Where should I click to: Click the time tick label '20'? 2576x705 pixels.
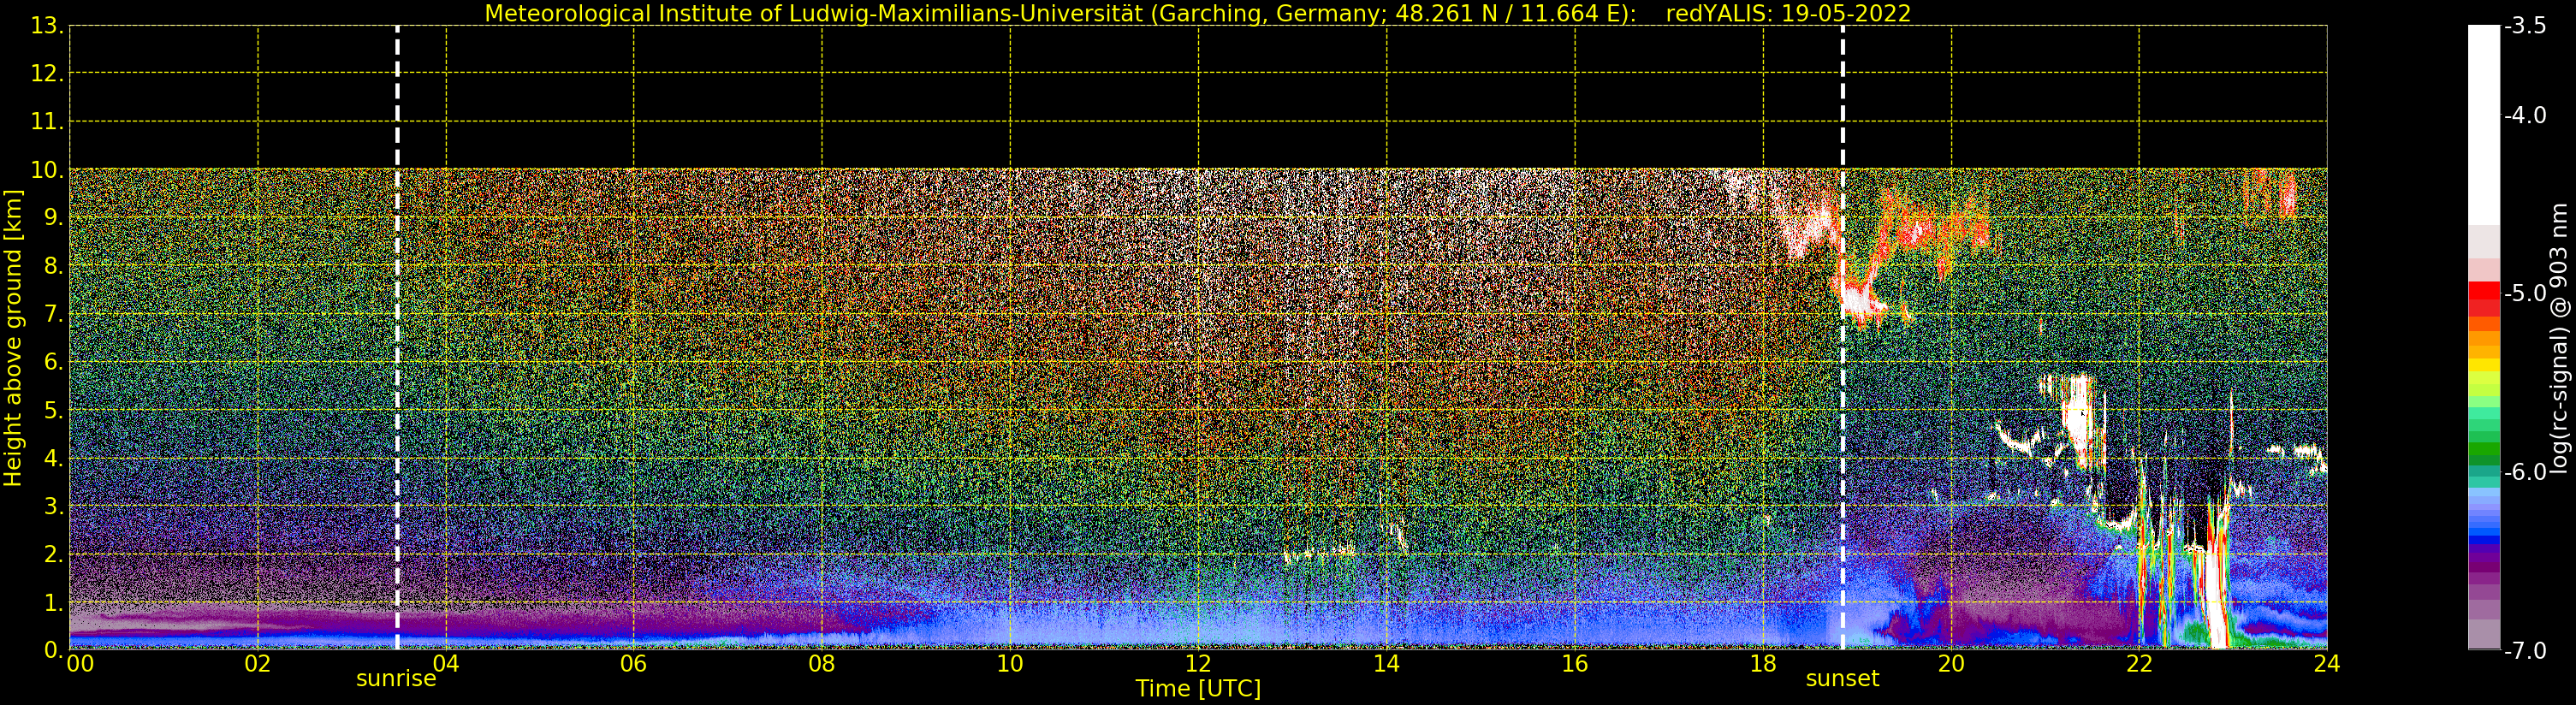[1951, 664]
